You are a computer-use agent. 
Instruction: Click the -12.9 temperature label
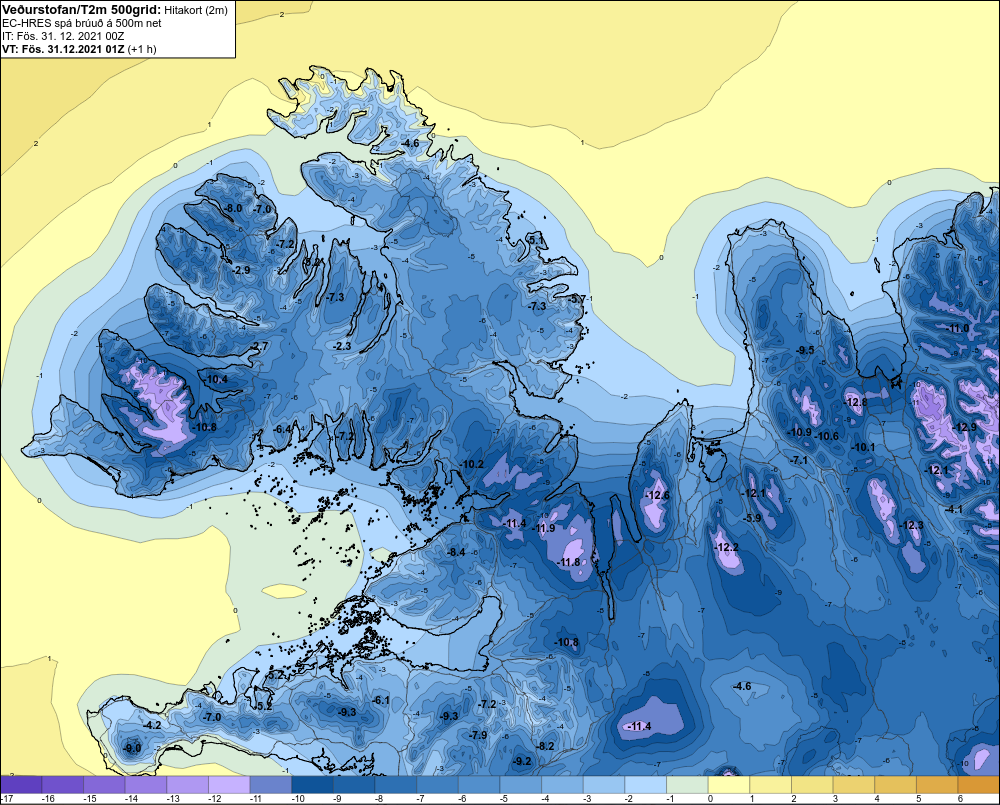point(966,427)
